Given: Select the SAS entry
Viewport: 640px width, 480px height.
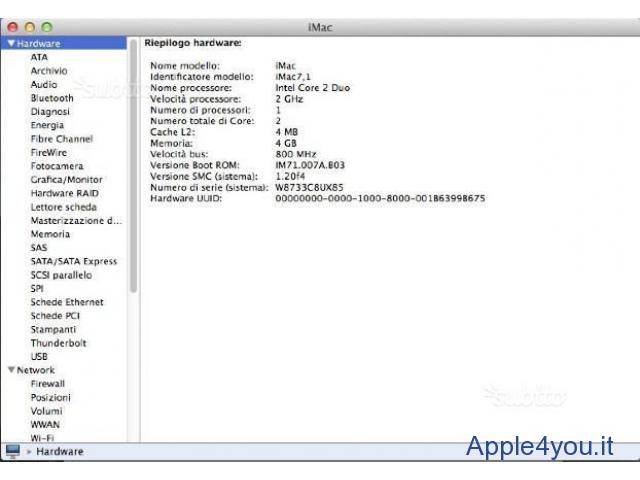Looking at the screenshot, I should [39, 248].
